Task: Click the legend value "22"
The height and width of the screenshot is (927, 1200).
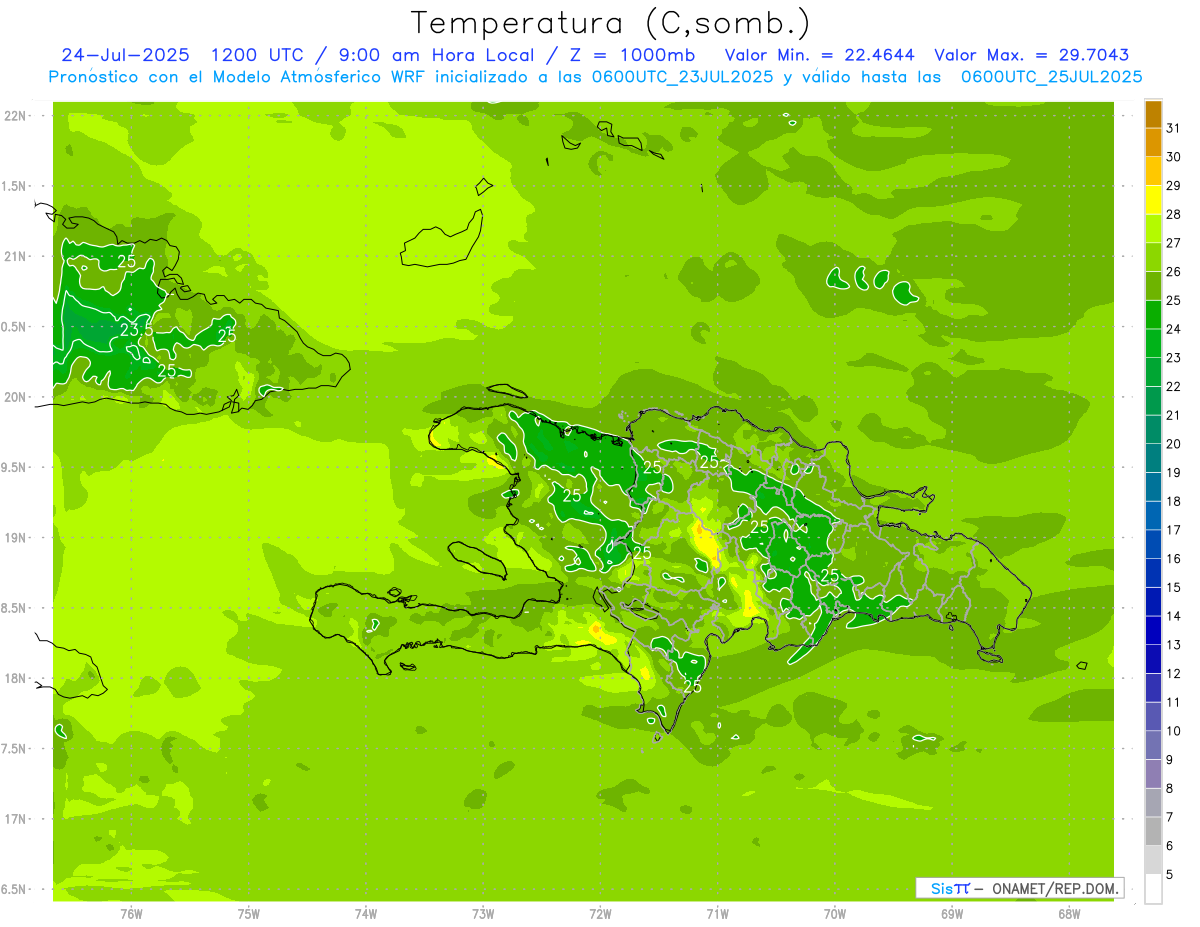Action: click(x=1173, y=386)
